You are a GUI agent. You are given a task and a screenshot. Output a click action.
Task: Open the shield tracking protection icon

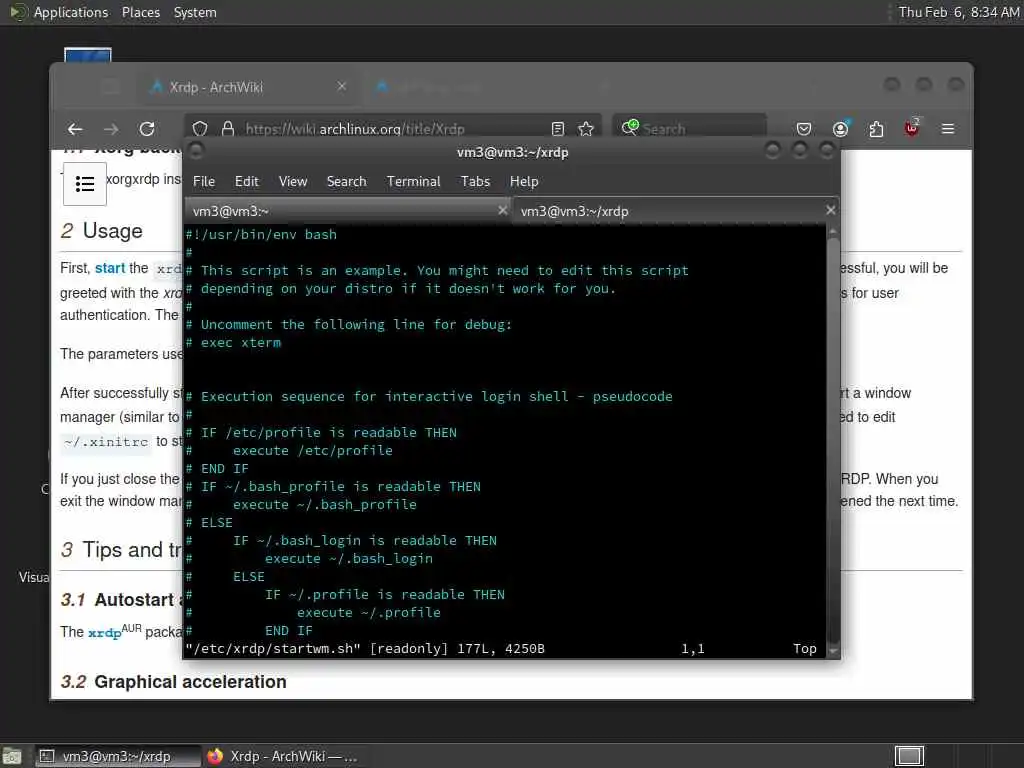coord(200,129)
